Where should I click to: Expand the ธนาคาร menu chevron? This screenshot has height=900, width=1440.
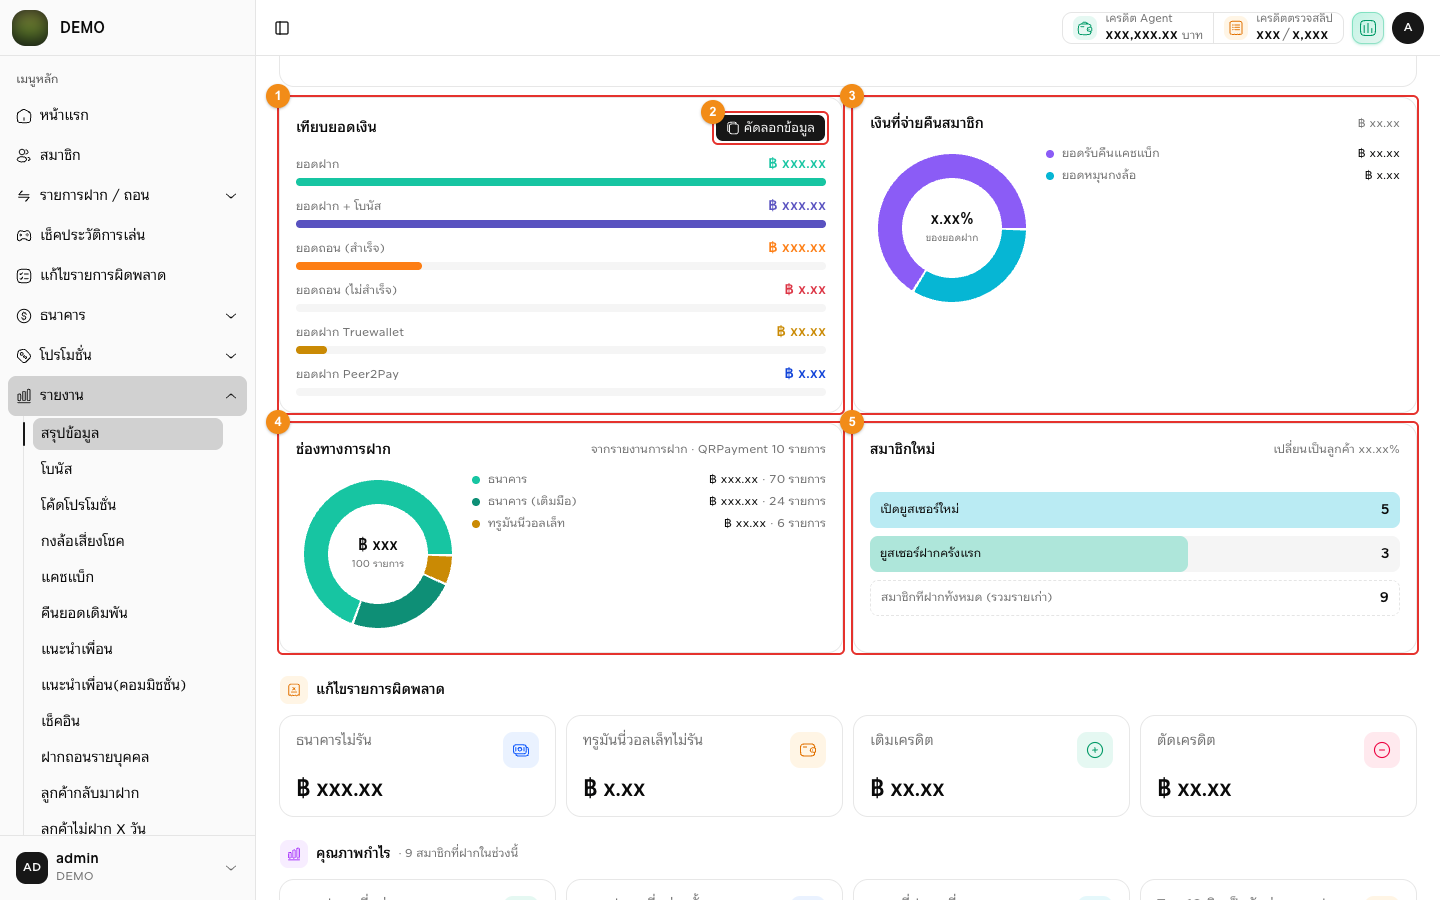click(231, 316)
